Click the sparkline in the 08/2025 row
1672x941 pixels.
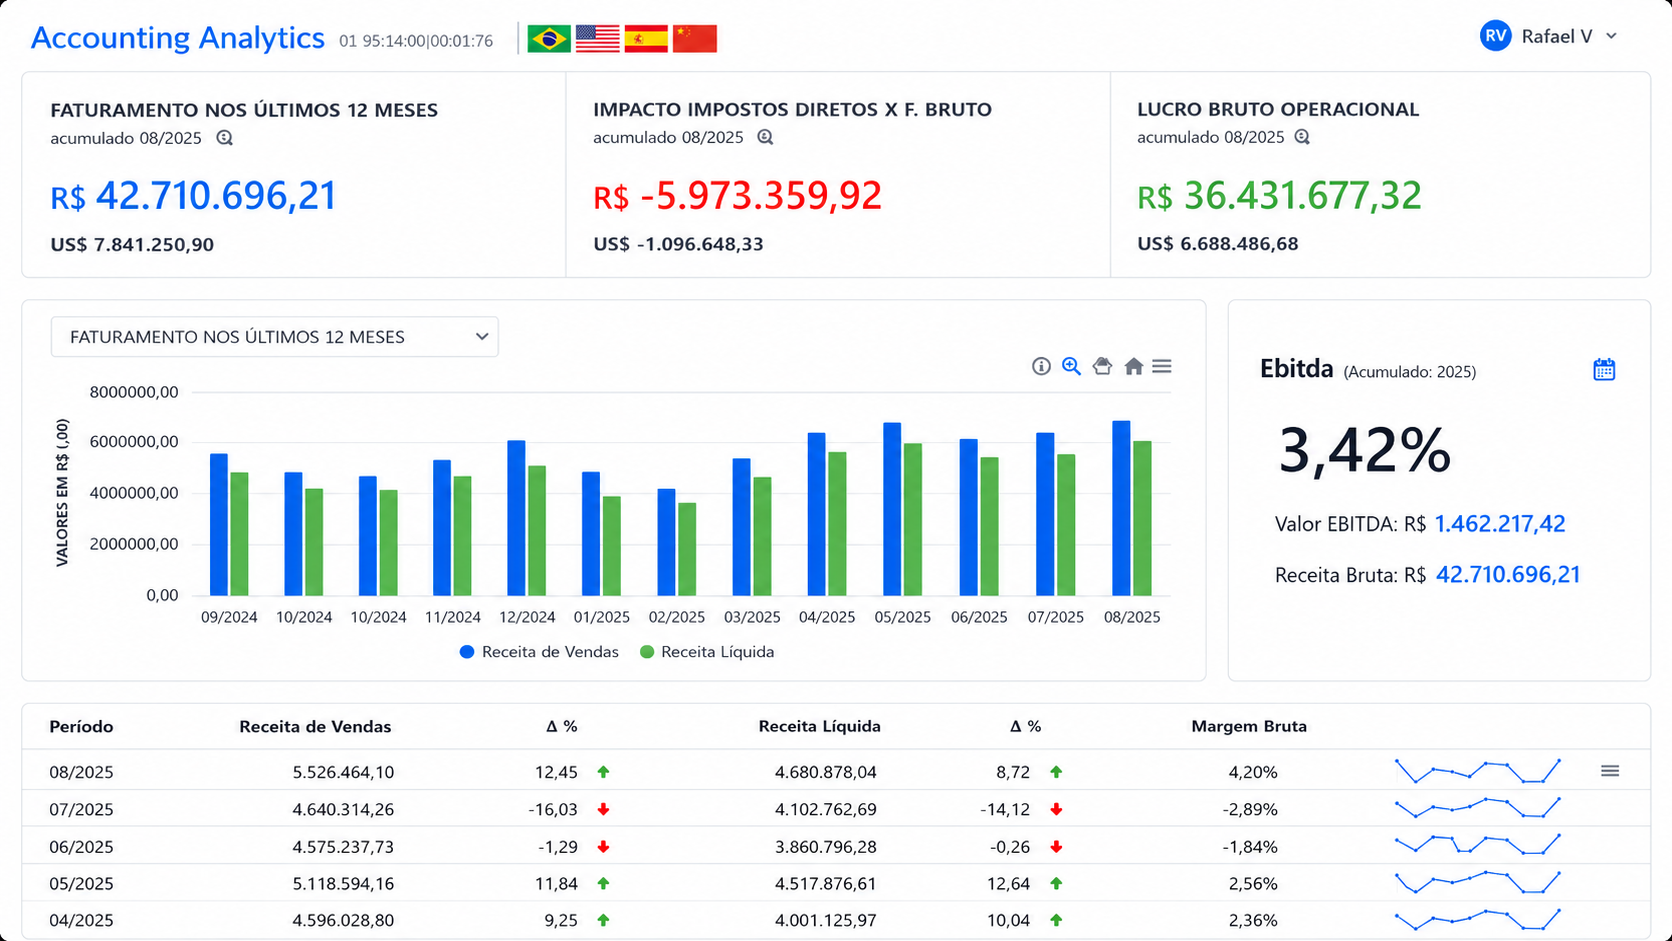(x=1478, y=771)
